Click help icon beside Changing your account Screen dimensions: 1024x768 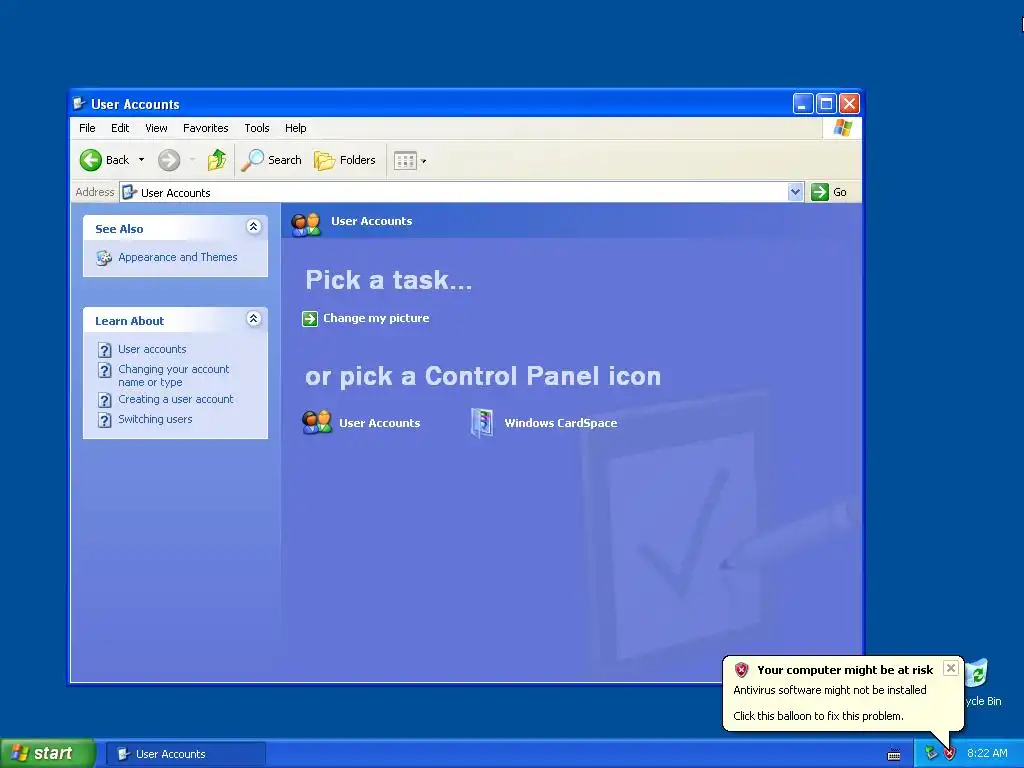[x=104, y=370]
